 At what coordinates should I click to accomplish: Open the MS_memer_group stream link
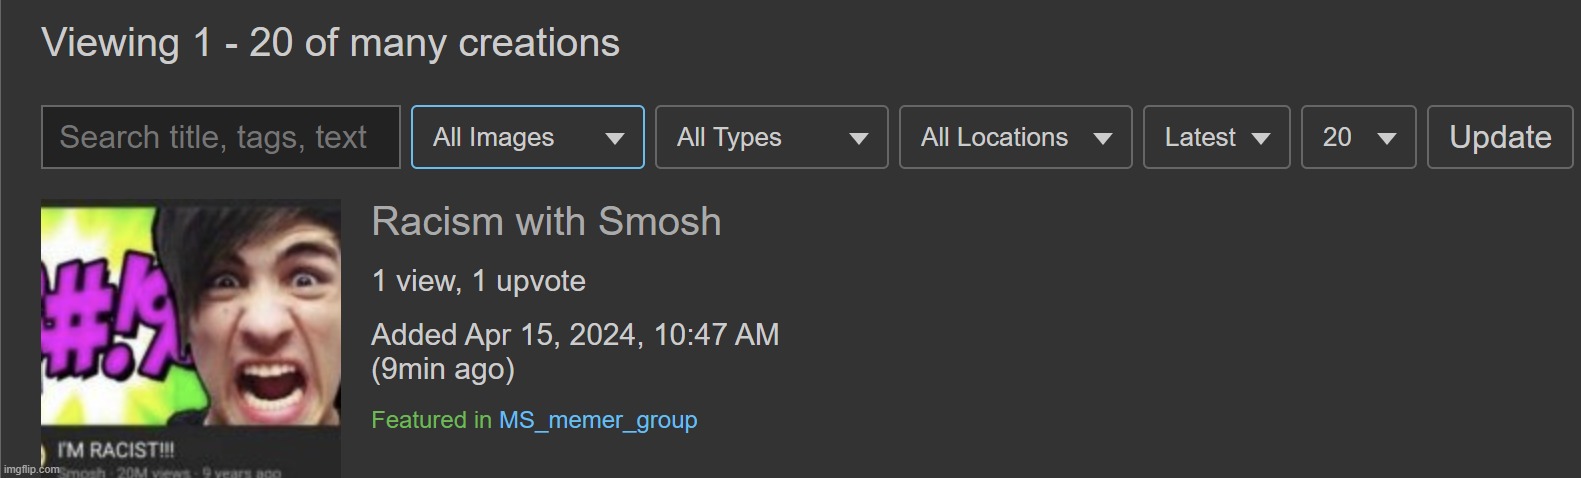(598, 420)
